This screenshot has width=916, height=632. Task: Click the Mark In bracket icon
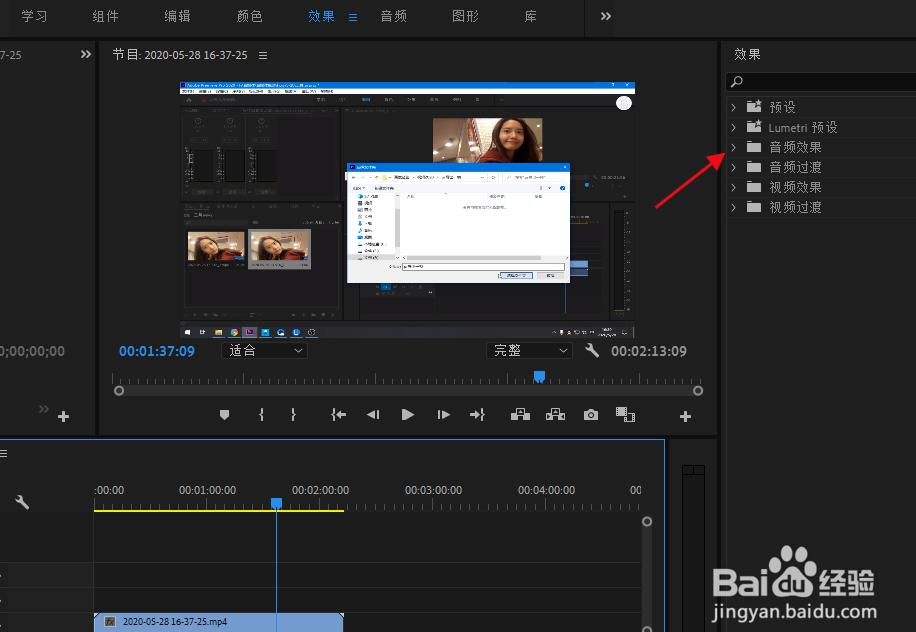261,415
